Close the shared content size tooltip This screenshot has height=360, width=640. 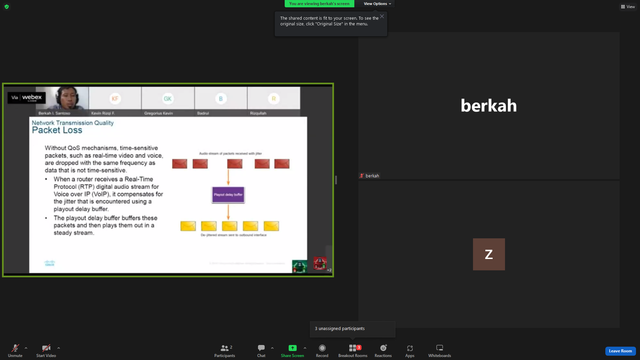pyautogui.click(x=382, y=16)
